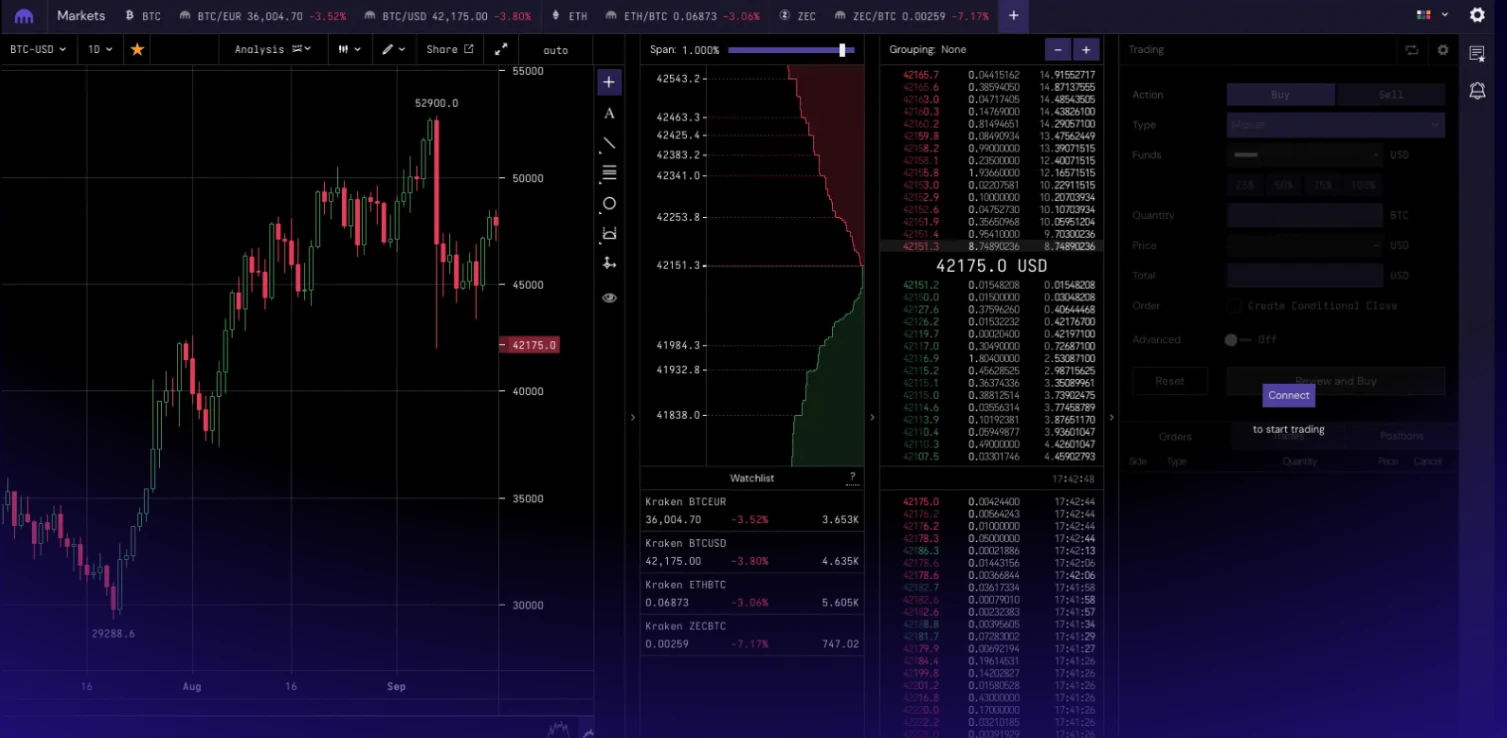This screenshot has width=1507, height=738.
Task: Select the text annotation tool on chart sidebar
Action: (608, 113)
